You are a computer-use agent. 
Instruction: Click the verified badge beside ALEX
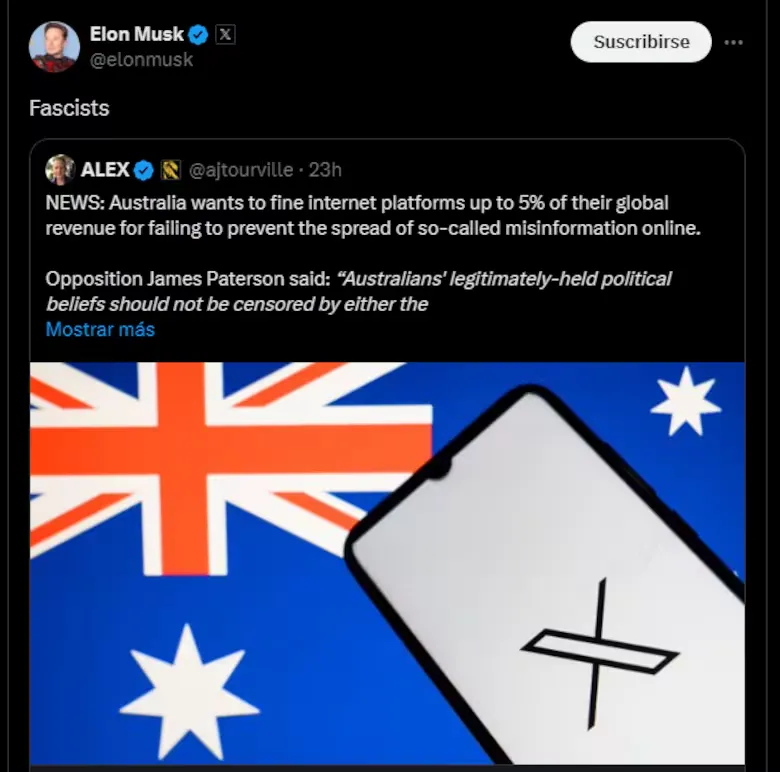[144, 170]
